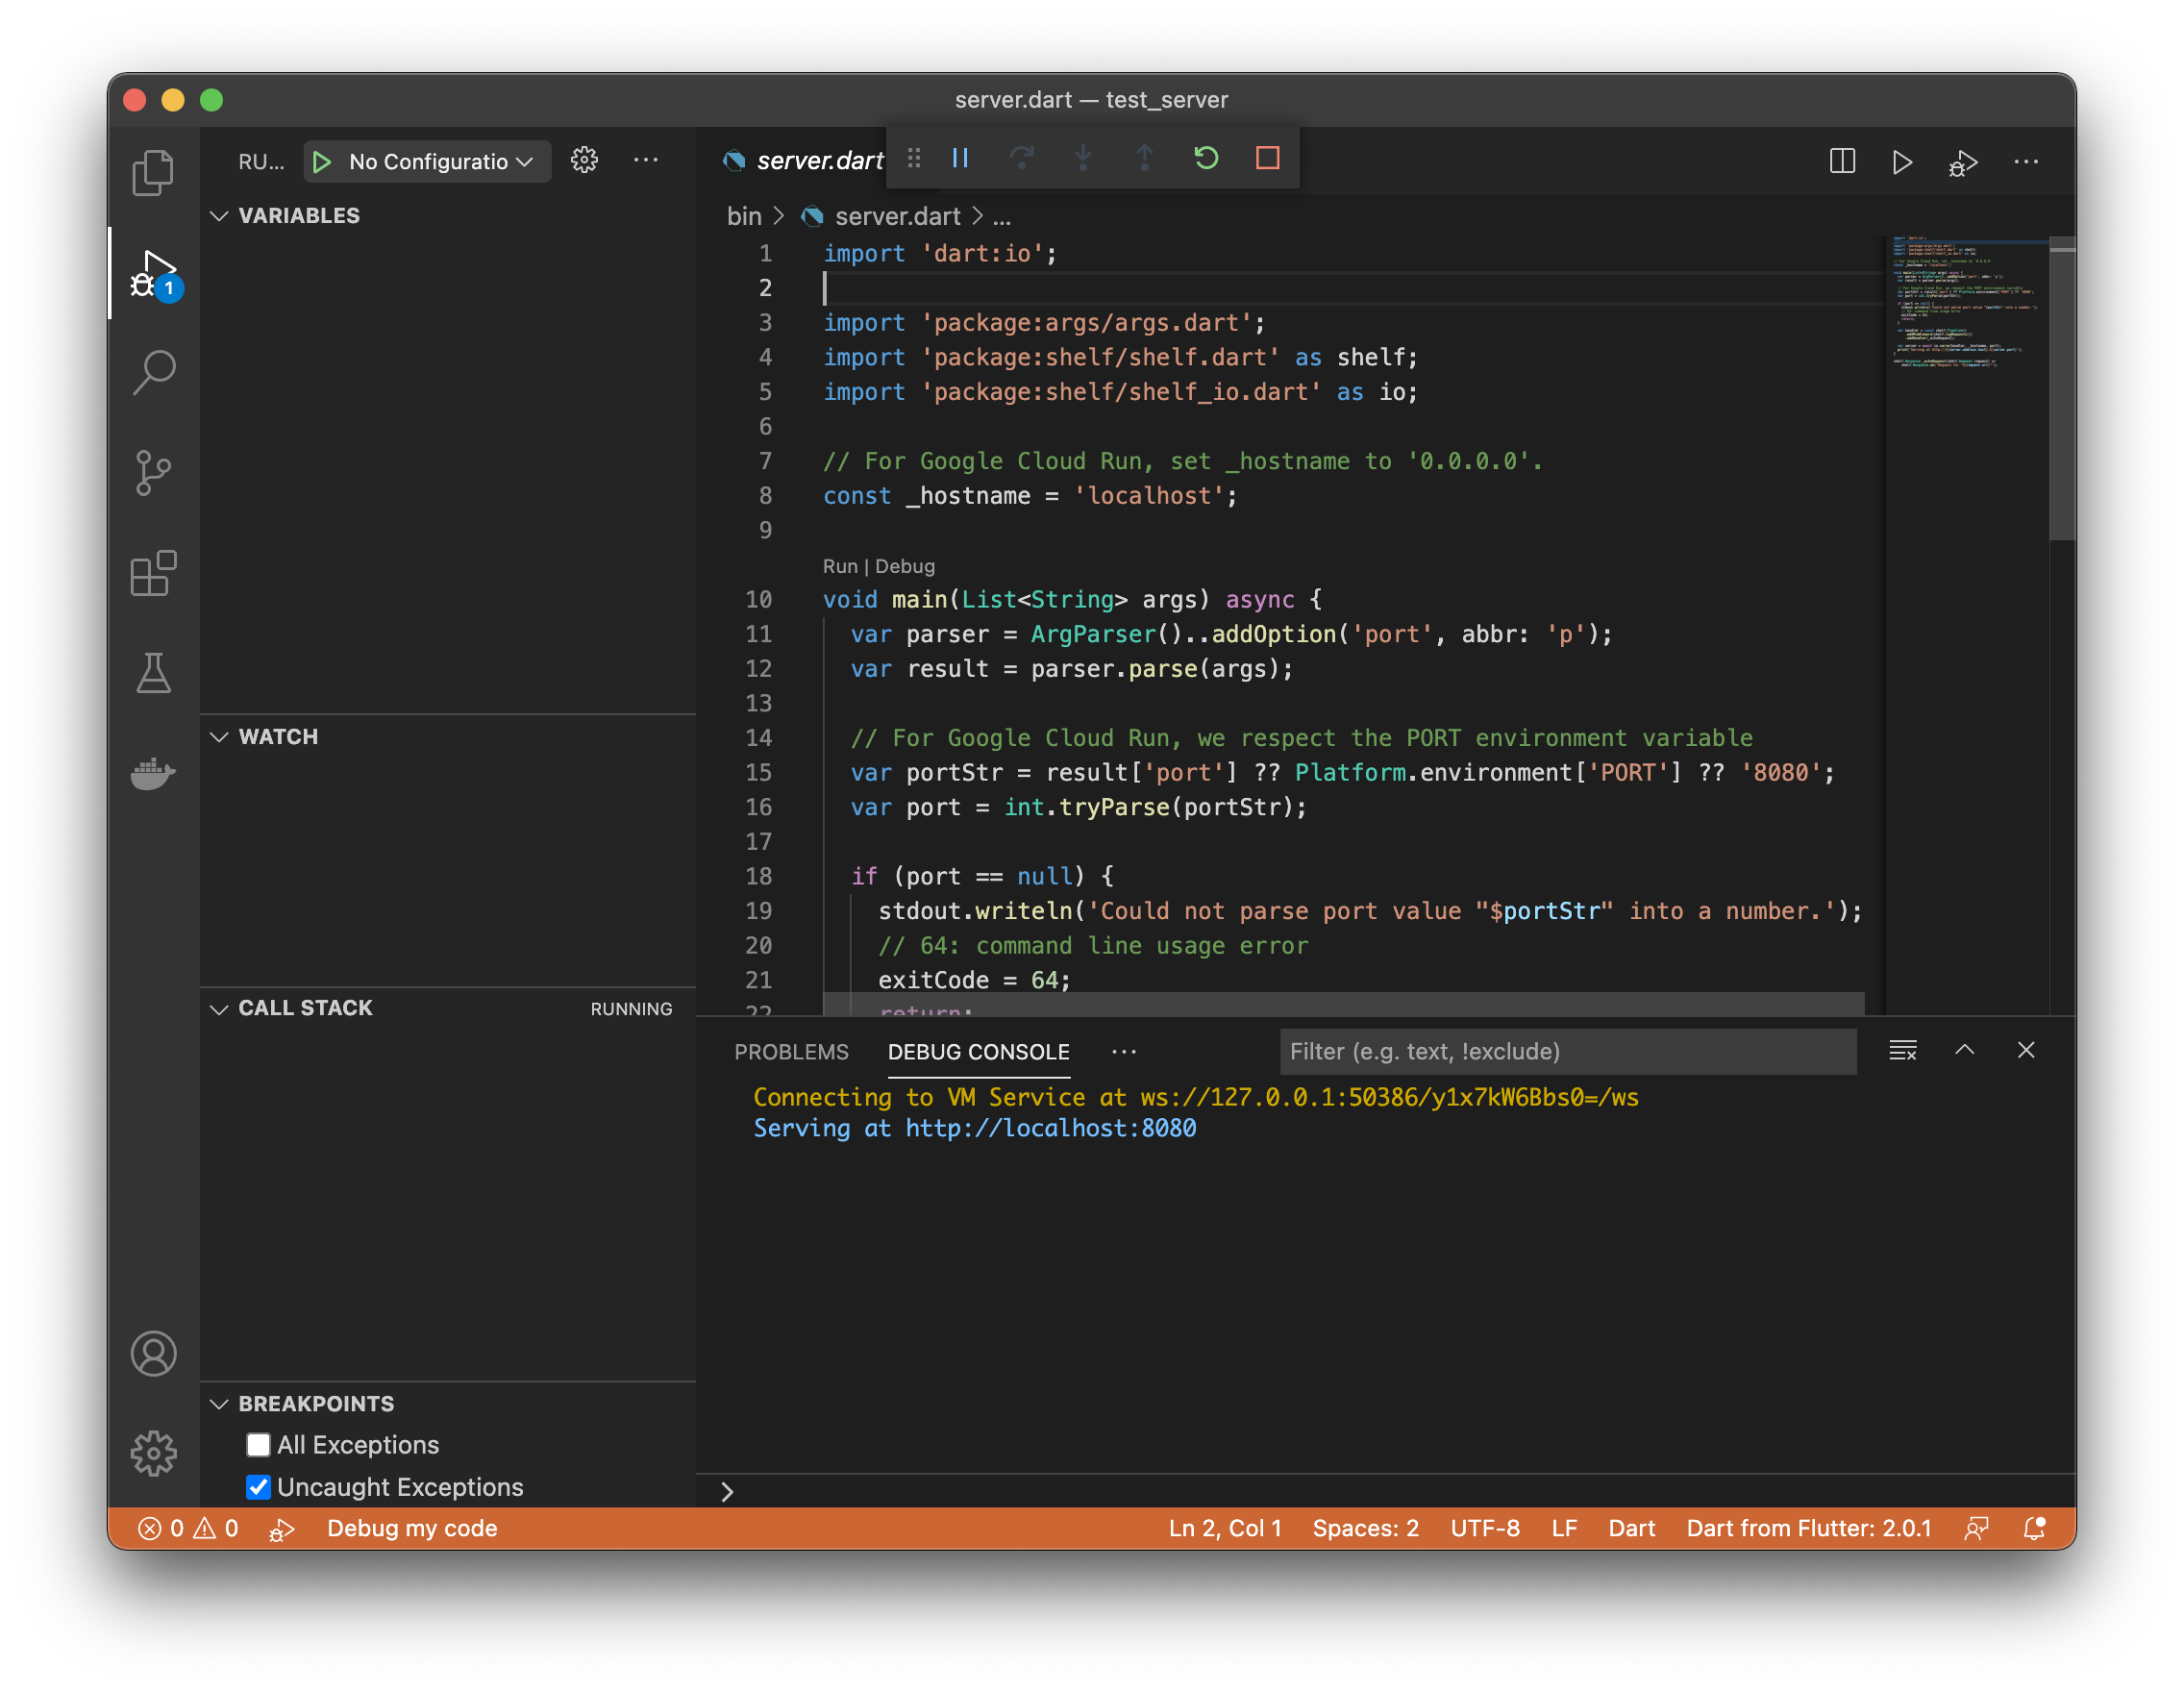The image size is (2184, 1692).
Task: Click Ln 2, Col 1 status item
Action: tap(1225, 1528)
